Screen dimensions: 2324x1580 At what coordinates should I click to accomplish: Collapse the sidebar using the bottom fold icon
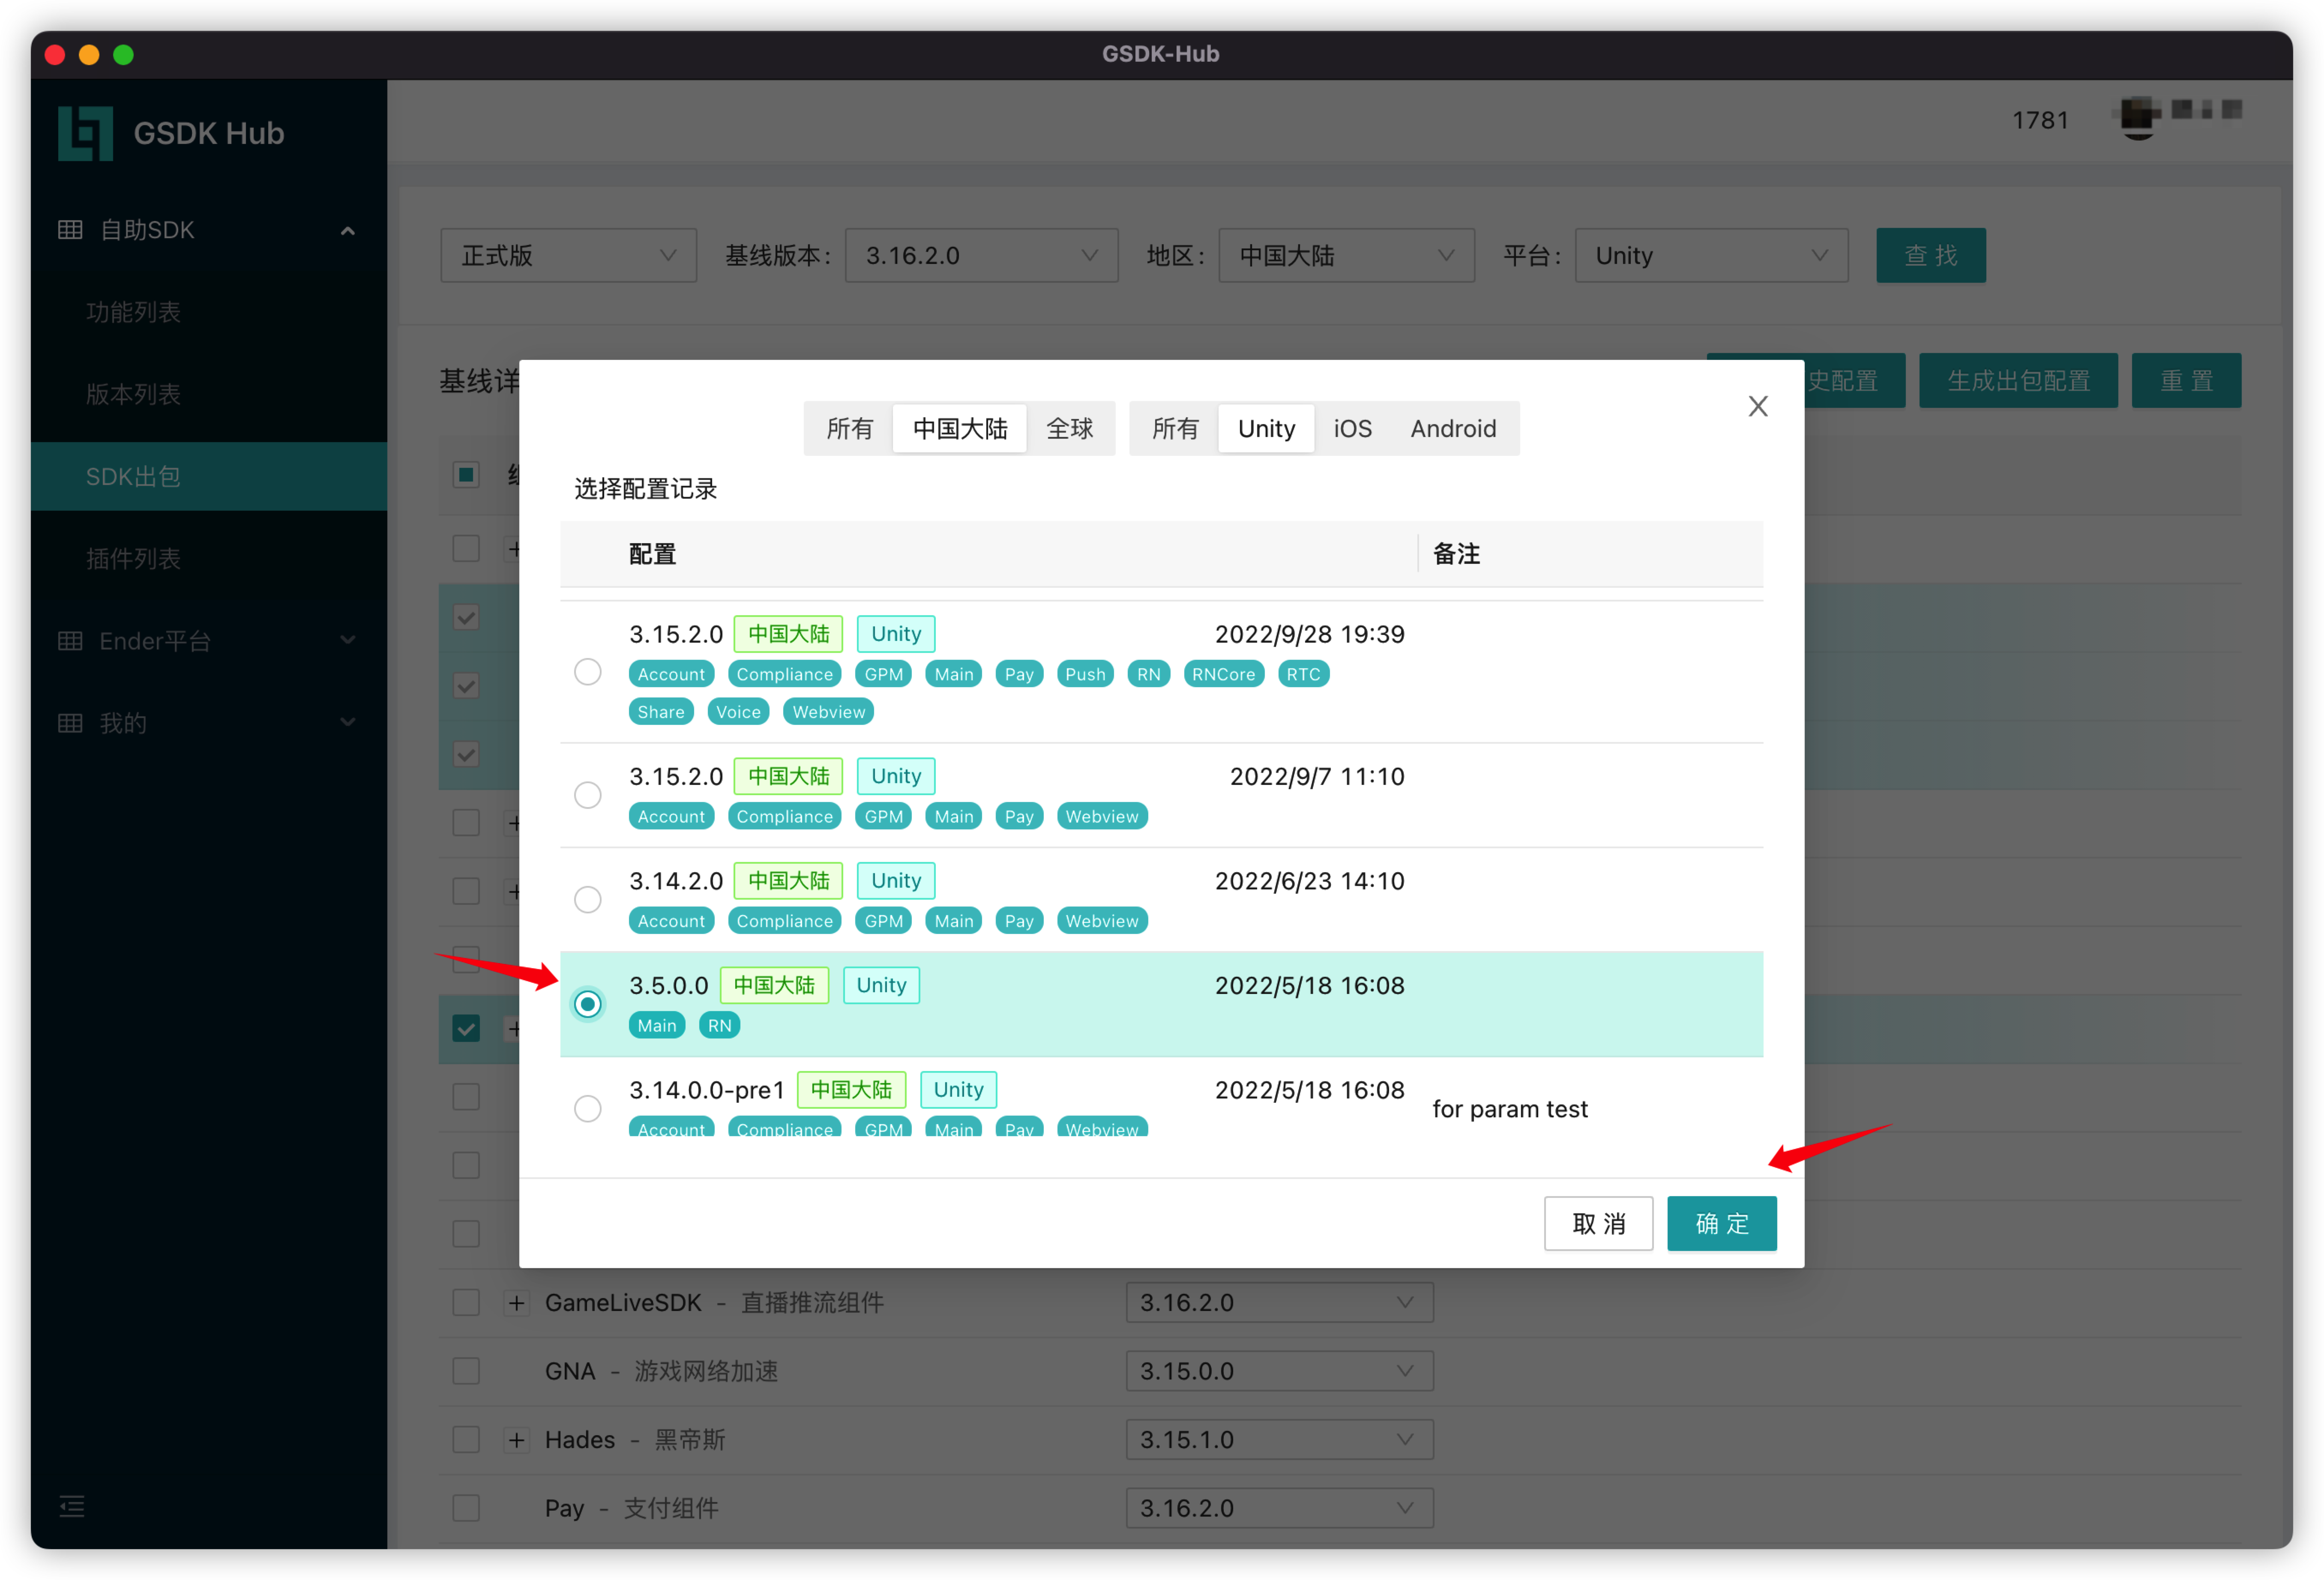click(72, 1506)
